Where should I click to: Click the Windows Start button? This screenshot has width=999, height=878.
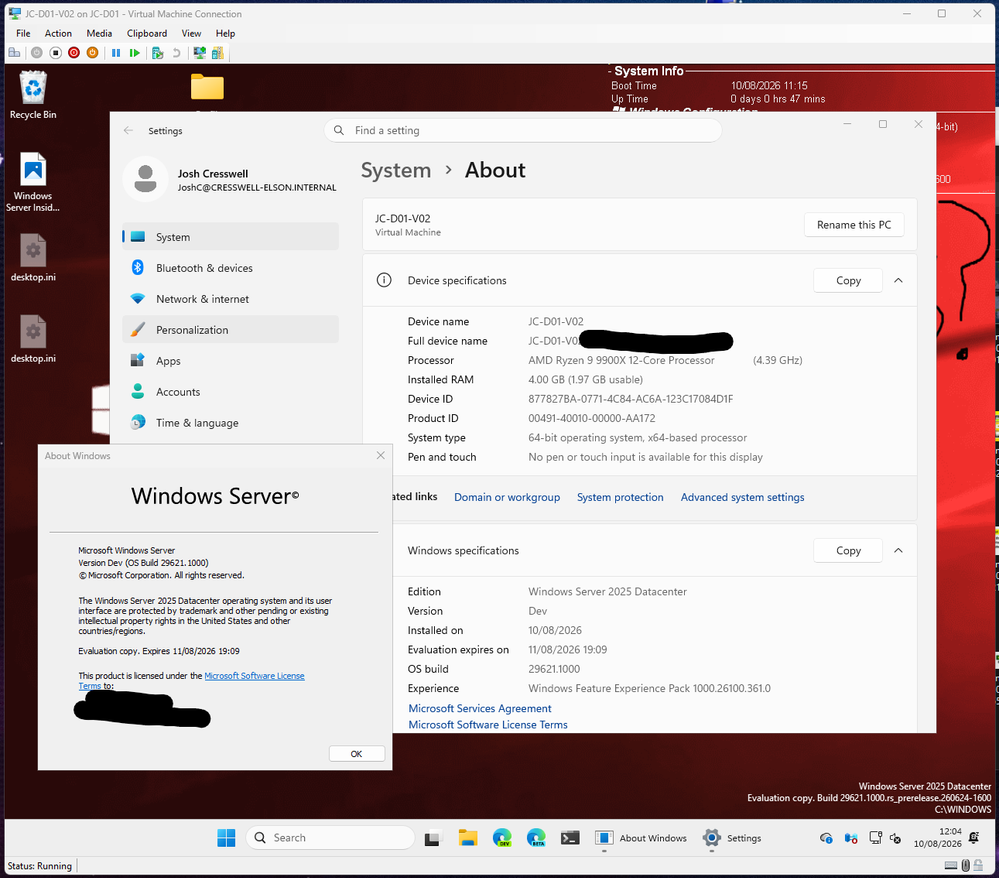[226, 838]
